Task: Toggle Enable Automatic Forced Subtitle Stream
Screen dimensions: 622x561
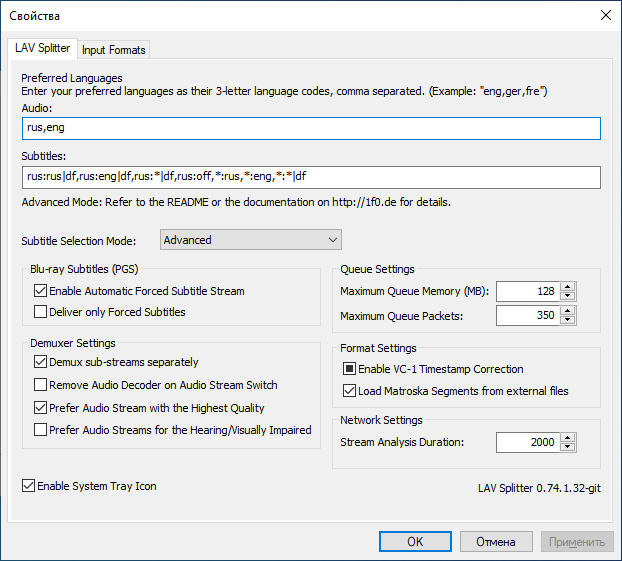Action: pyautogui.click(x=41, y=291)
